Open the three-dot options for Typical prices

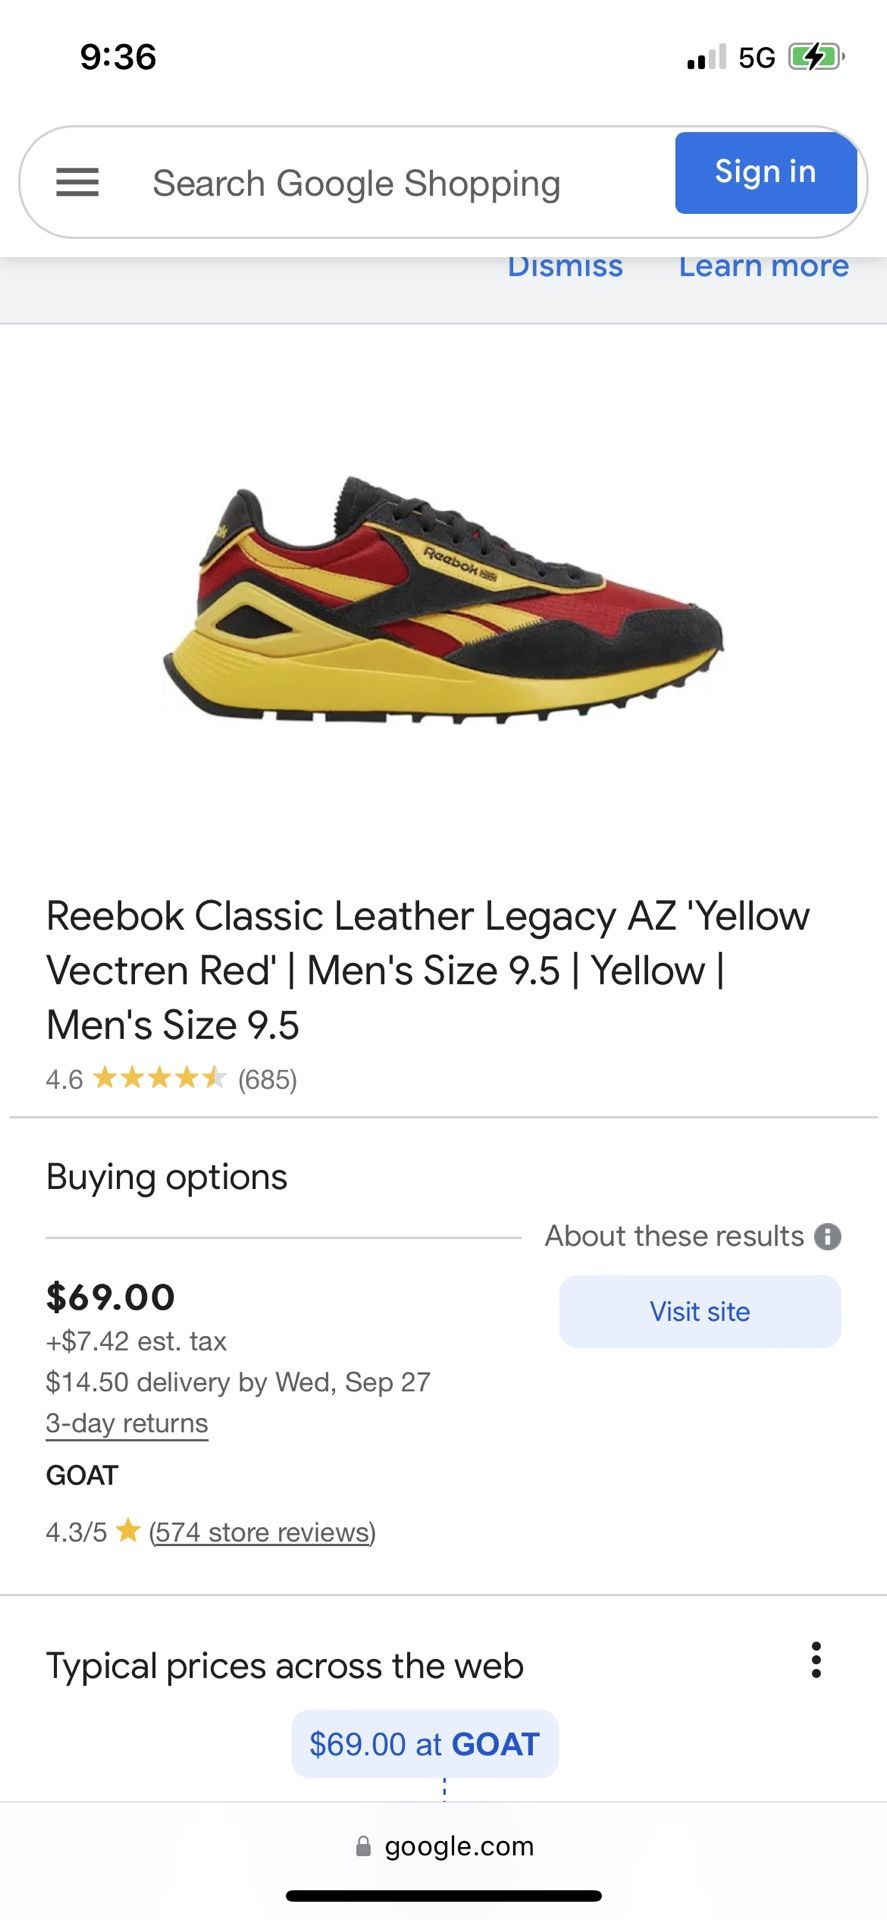[x=817, y=1660]
